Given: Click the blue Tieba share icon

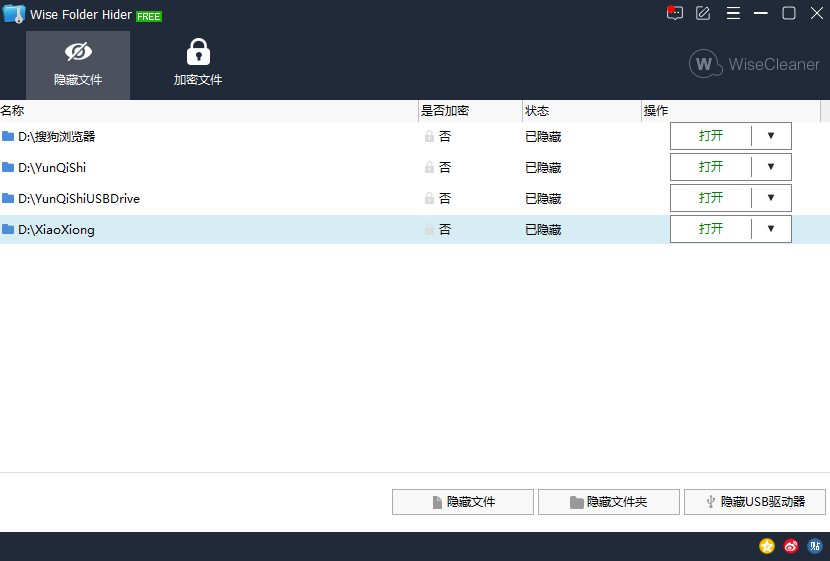Looking at the screenshot, I should 814,546.
